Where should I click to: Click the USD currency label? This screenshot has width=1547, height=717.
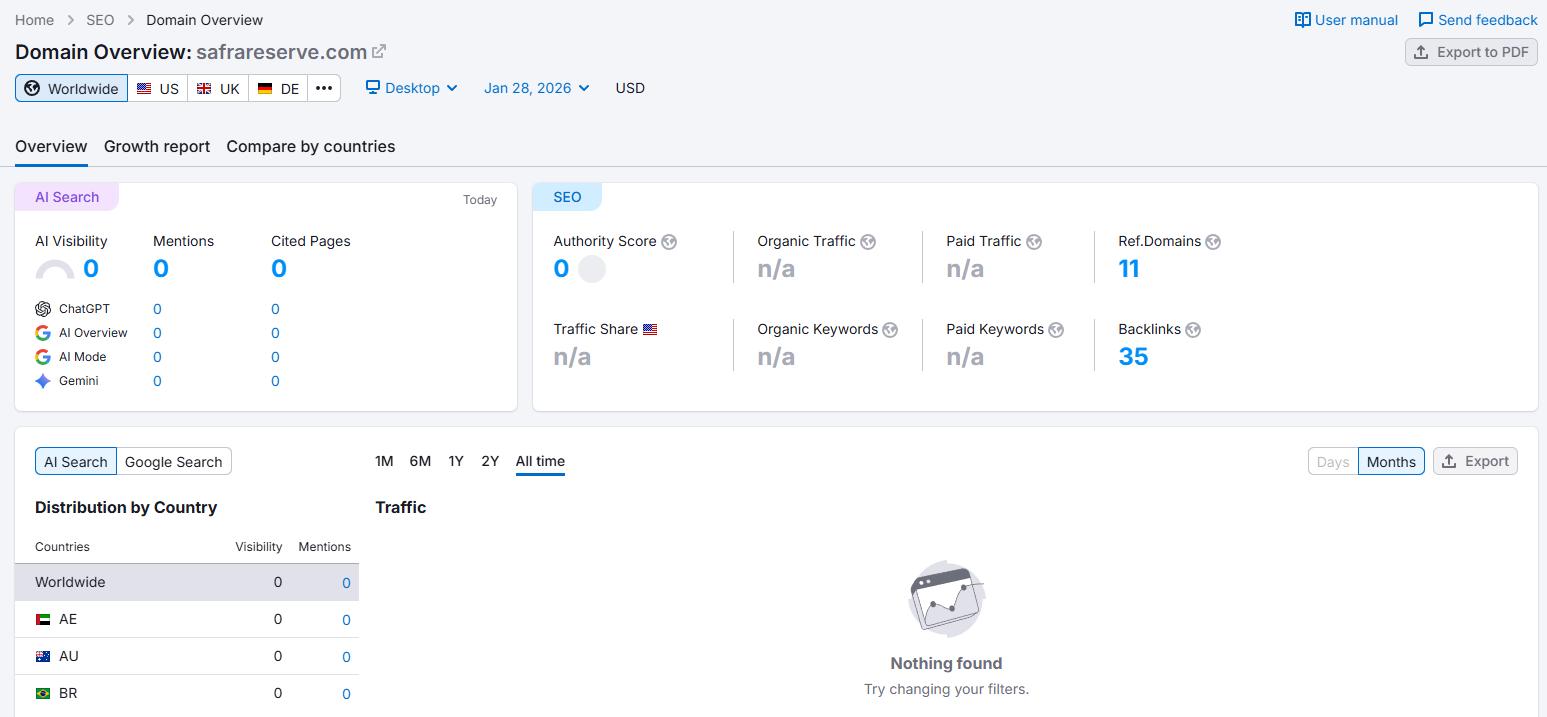click(630, 88)
